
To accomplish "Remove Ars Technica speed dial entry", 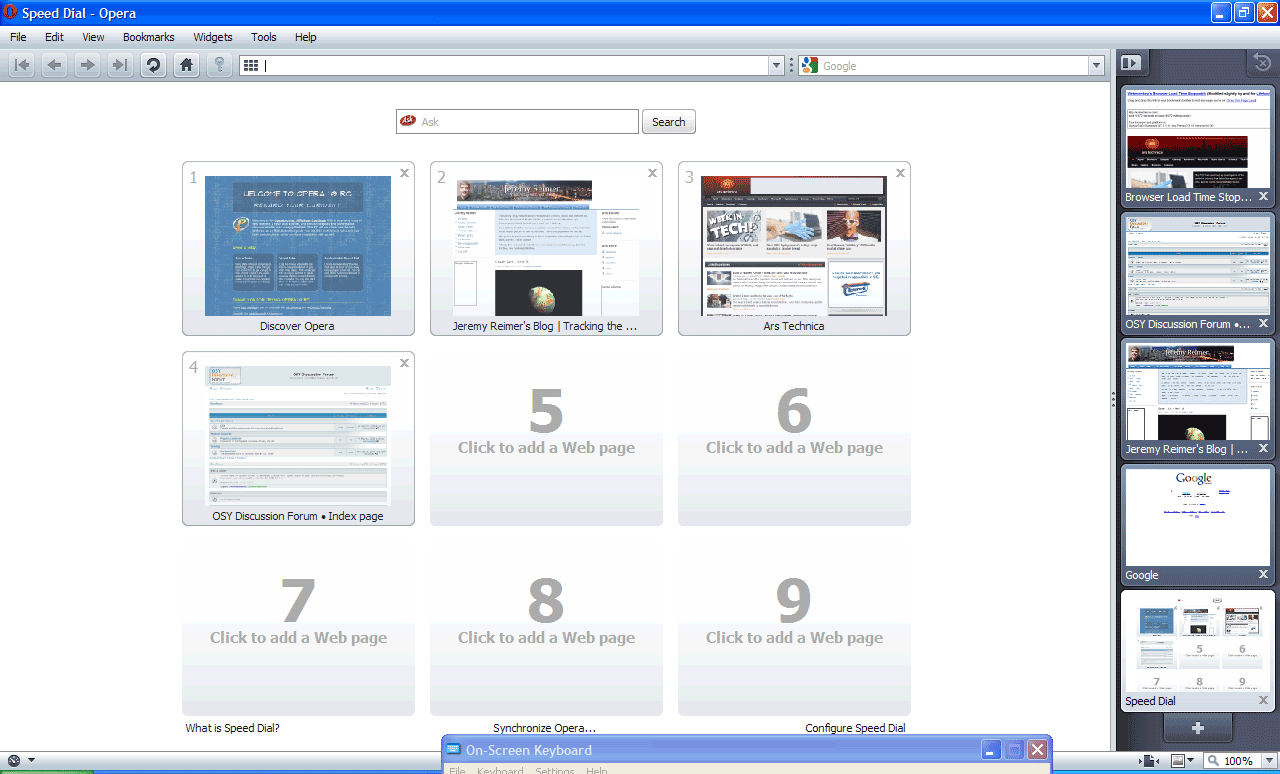I will [900, 173].
